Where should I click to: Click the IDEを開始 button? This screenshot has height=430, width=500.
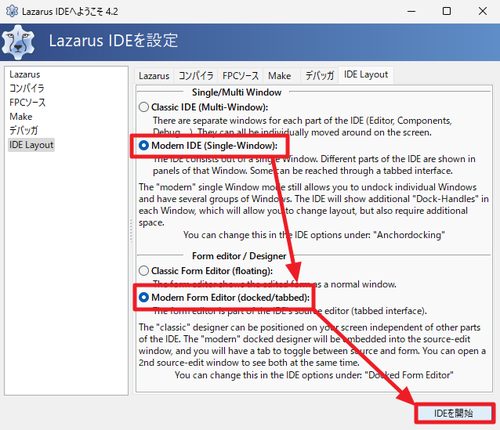pyautogui.click(x=454, y=413)
